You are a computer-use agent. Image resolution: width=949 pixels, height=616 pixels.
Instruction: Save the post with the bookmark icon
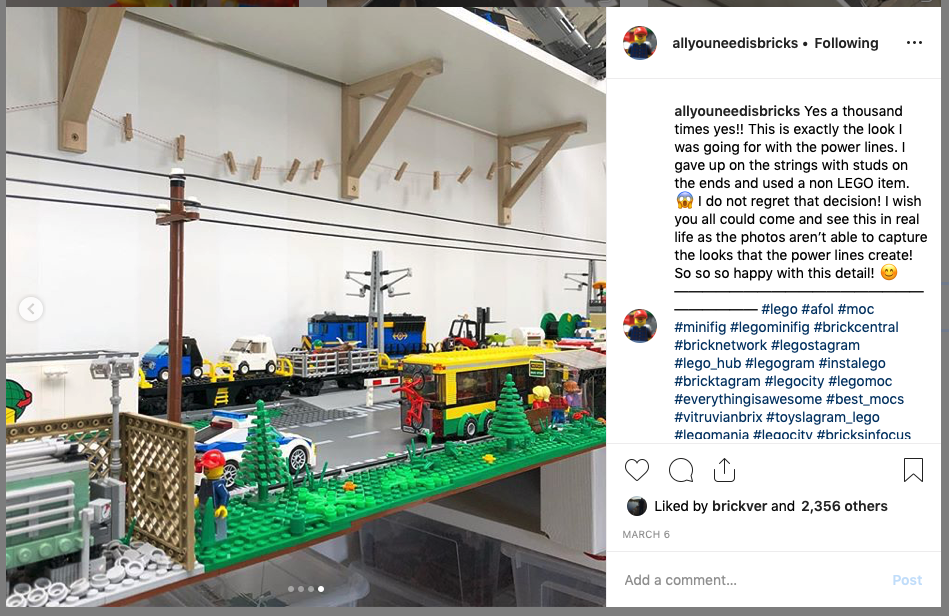[913, 470]
